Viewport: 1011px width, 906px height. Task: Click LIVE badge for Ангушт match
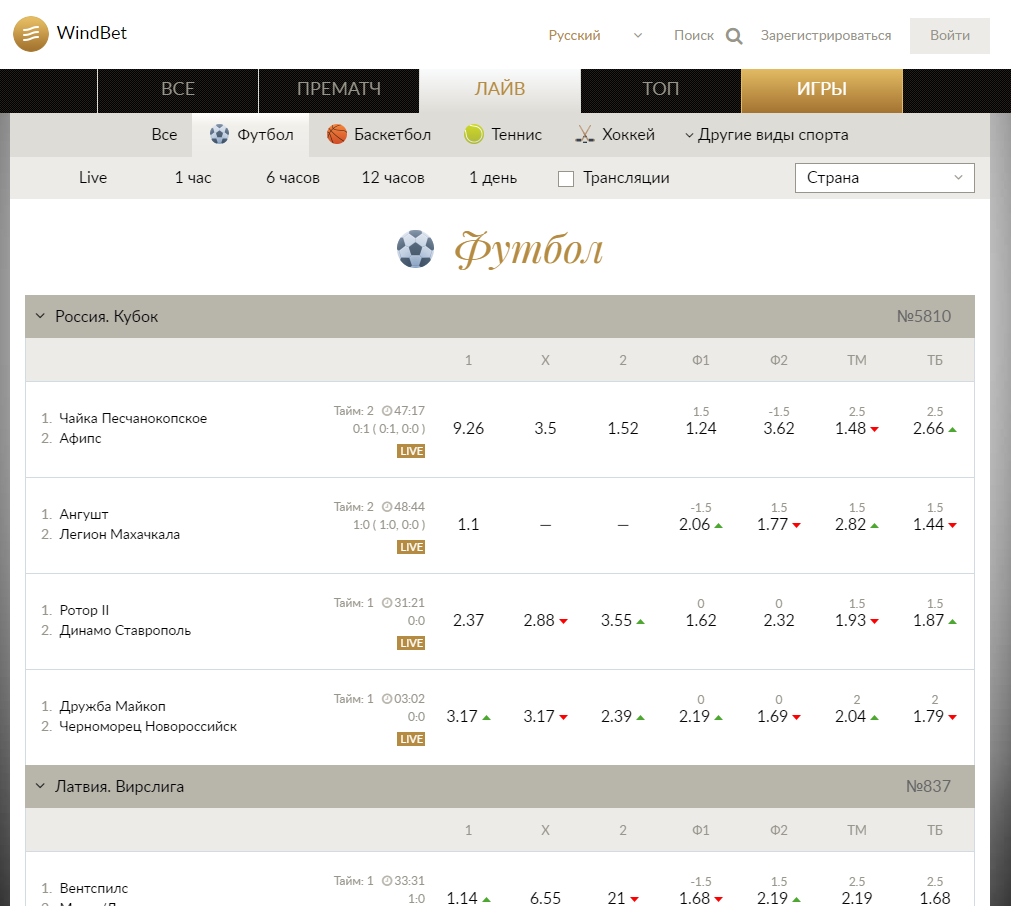coord(411,547)
